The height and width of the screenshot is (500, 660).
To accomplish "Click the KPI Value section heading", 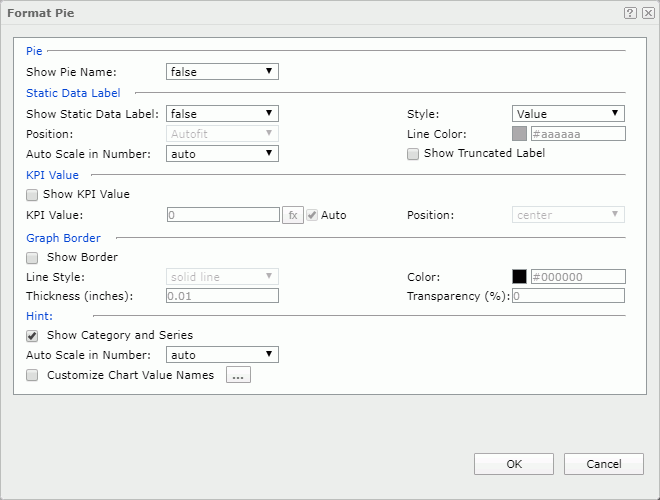I will [x=53, y=175].
